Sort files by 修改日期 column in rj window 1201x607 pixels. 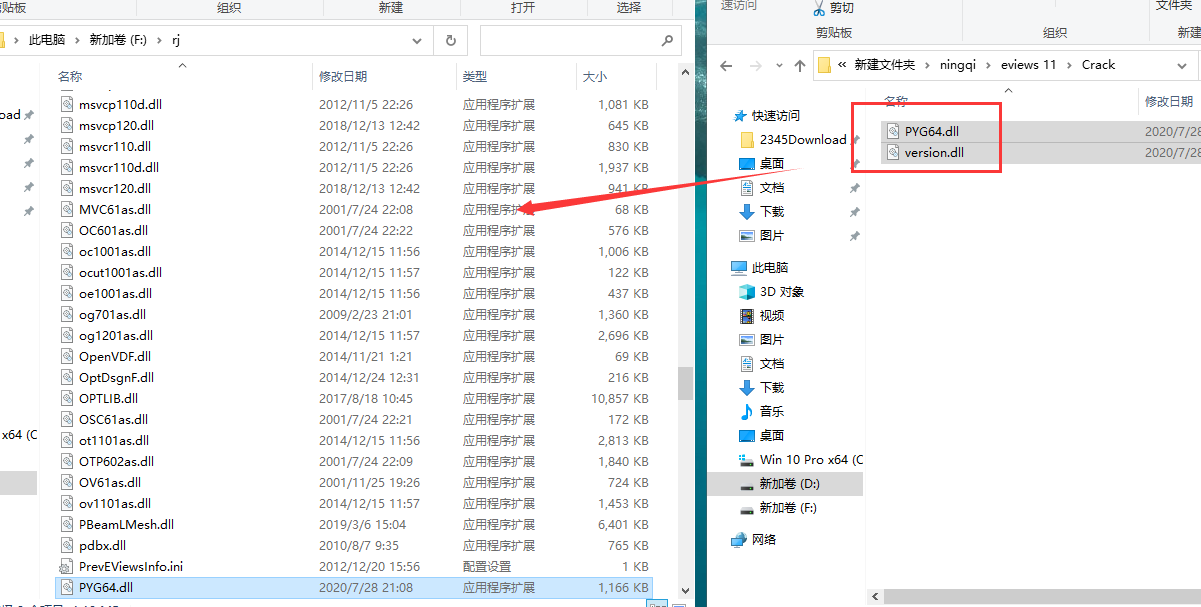343,77
